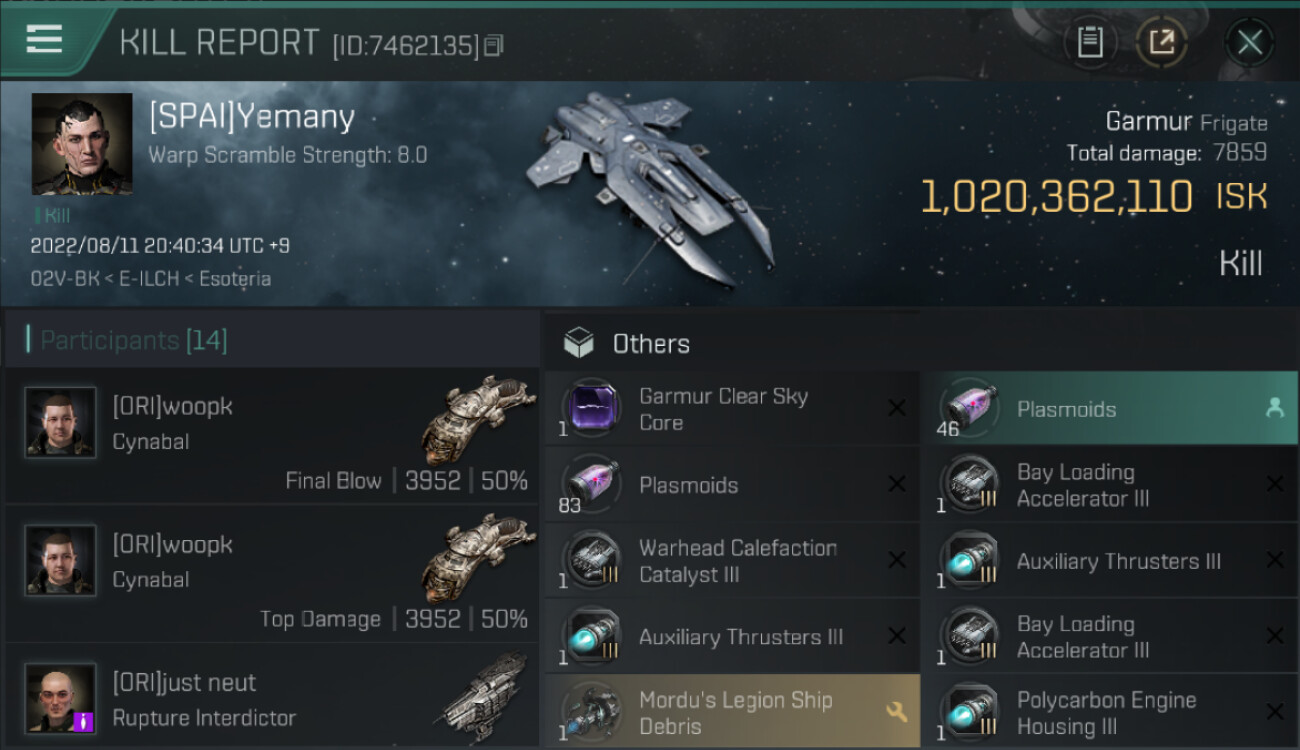
Task: Select highlighted Plasmoids 46 entry
Action: click(1110, 409)
